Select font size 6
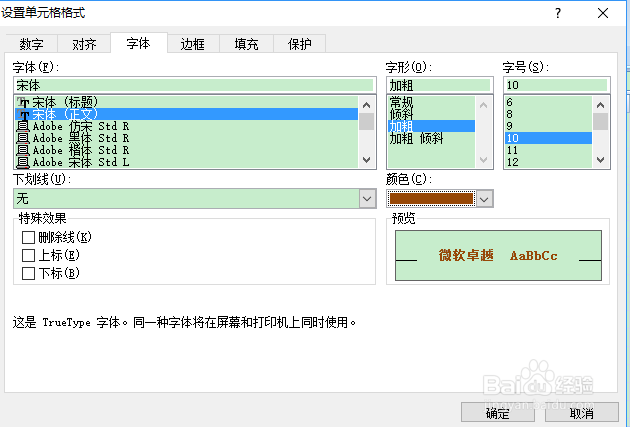 click(x=548, y=102)
